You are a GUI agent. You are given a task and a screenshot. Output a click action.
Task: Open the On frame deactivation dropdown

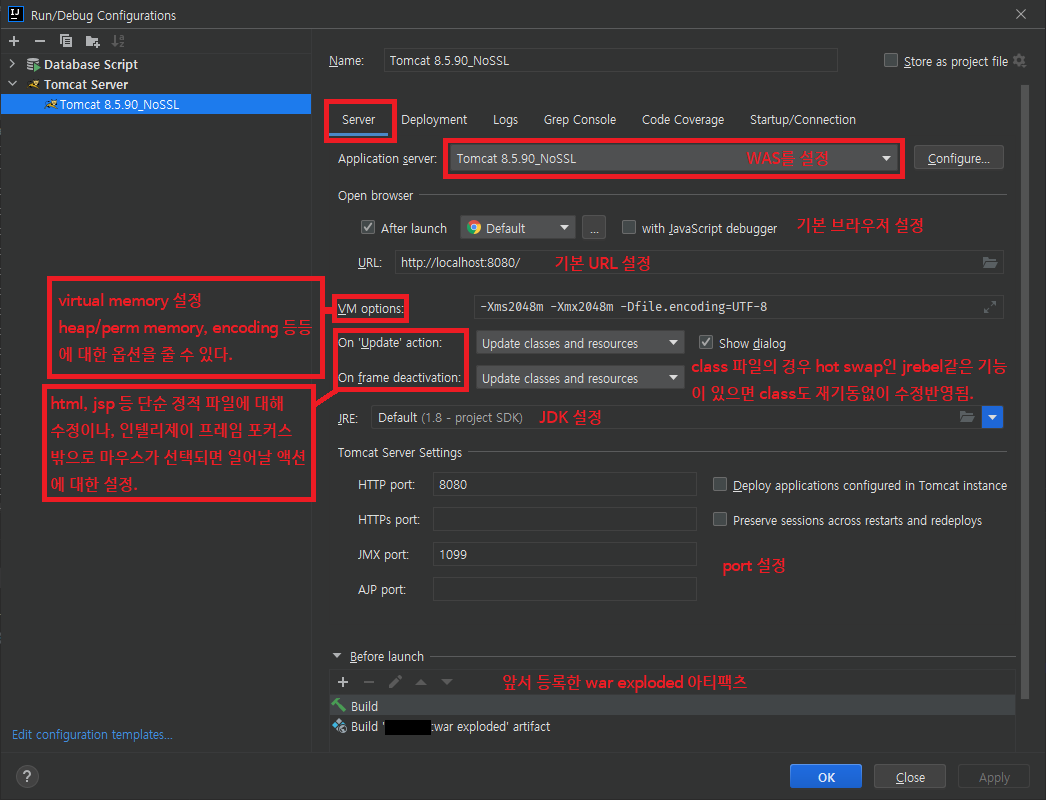580,378
